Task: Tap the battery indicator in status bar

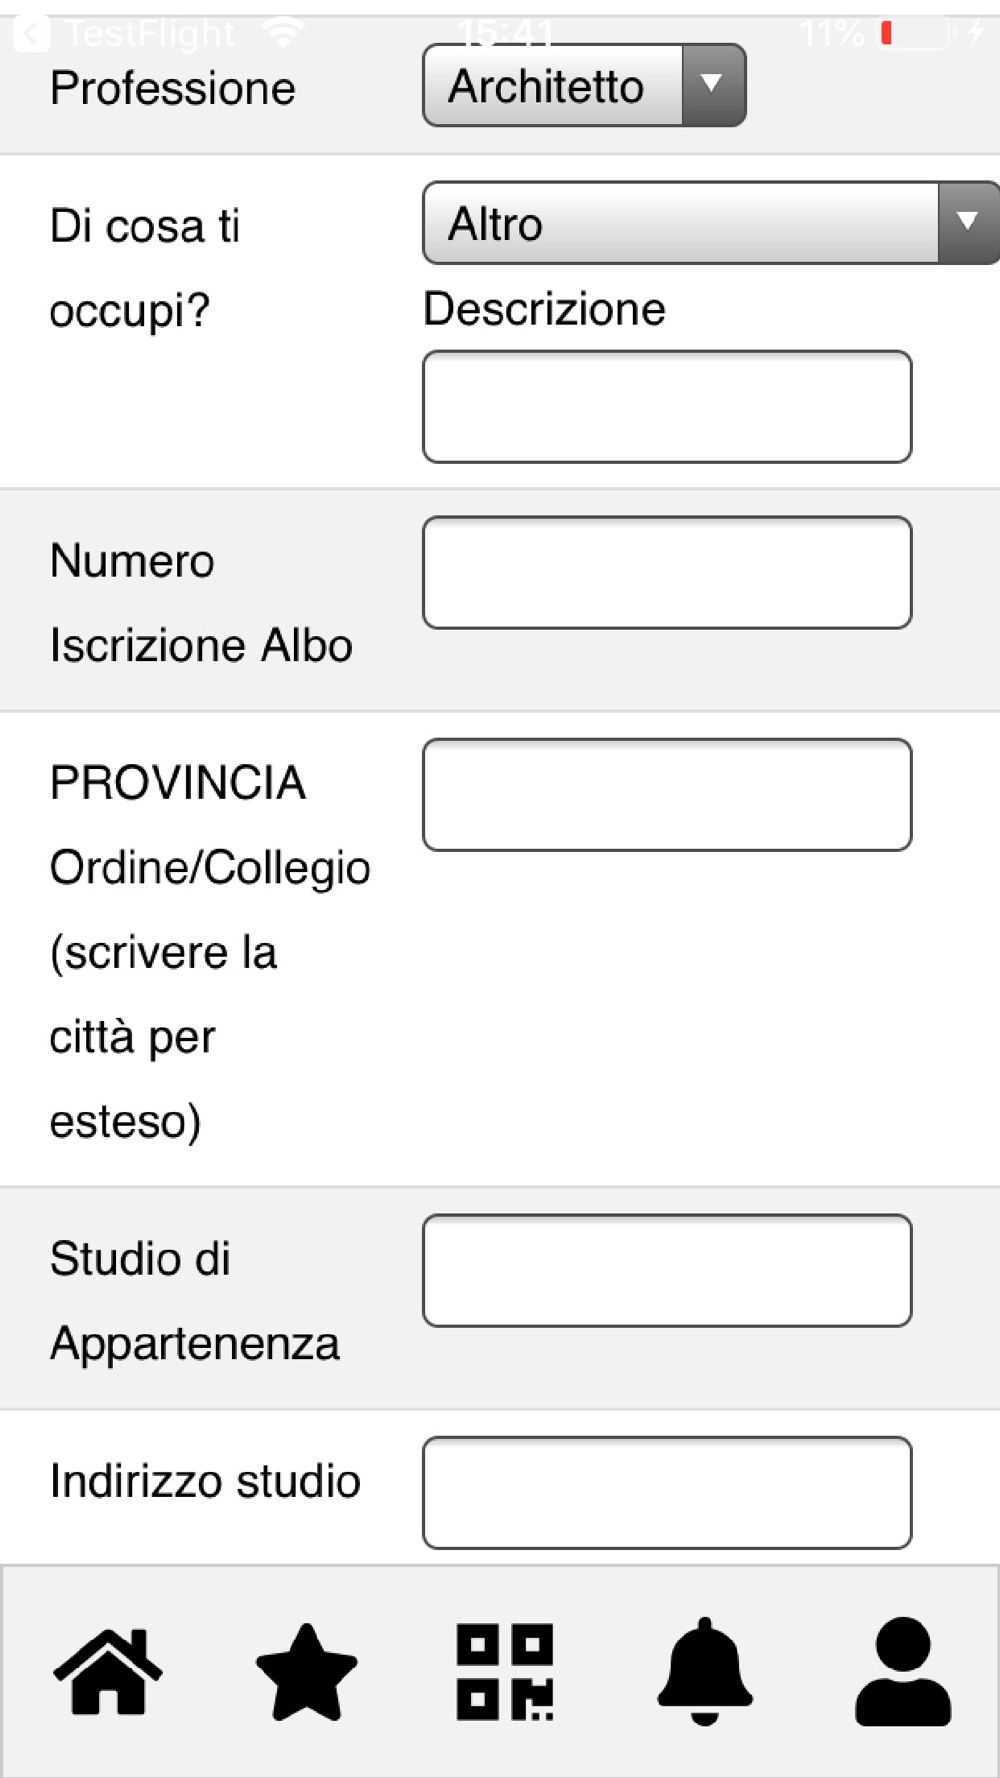Action: [915, 33]
